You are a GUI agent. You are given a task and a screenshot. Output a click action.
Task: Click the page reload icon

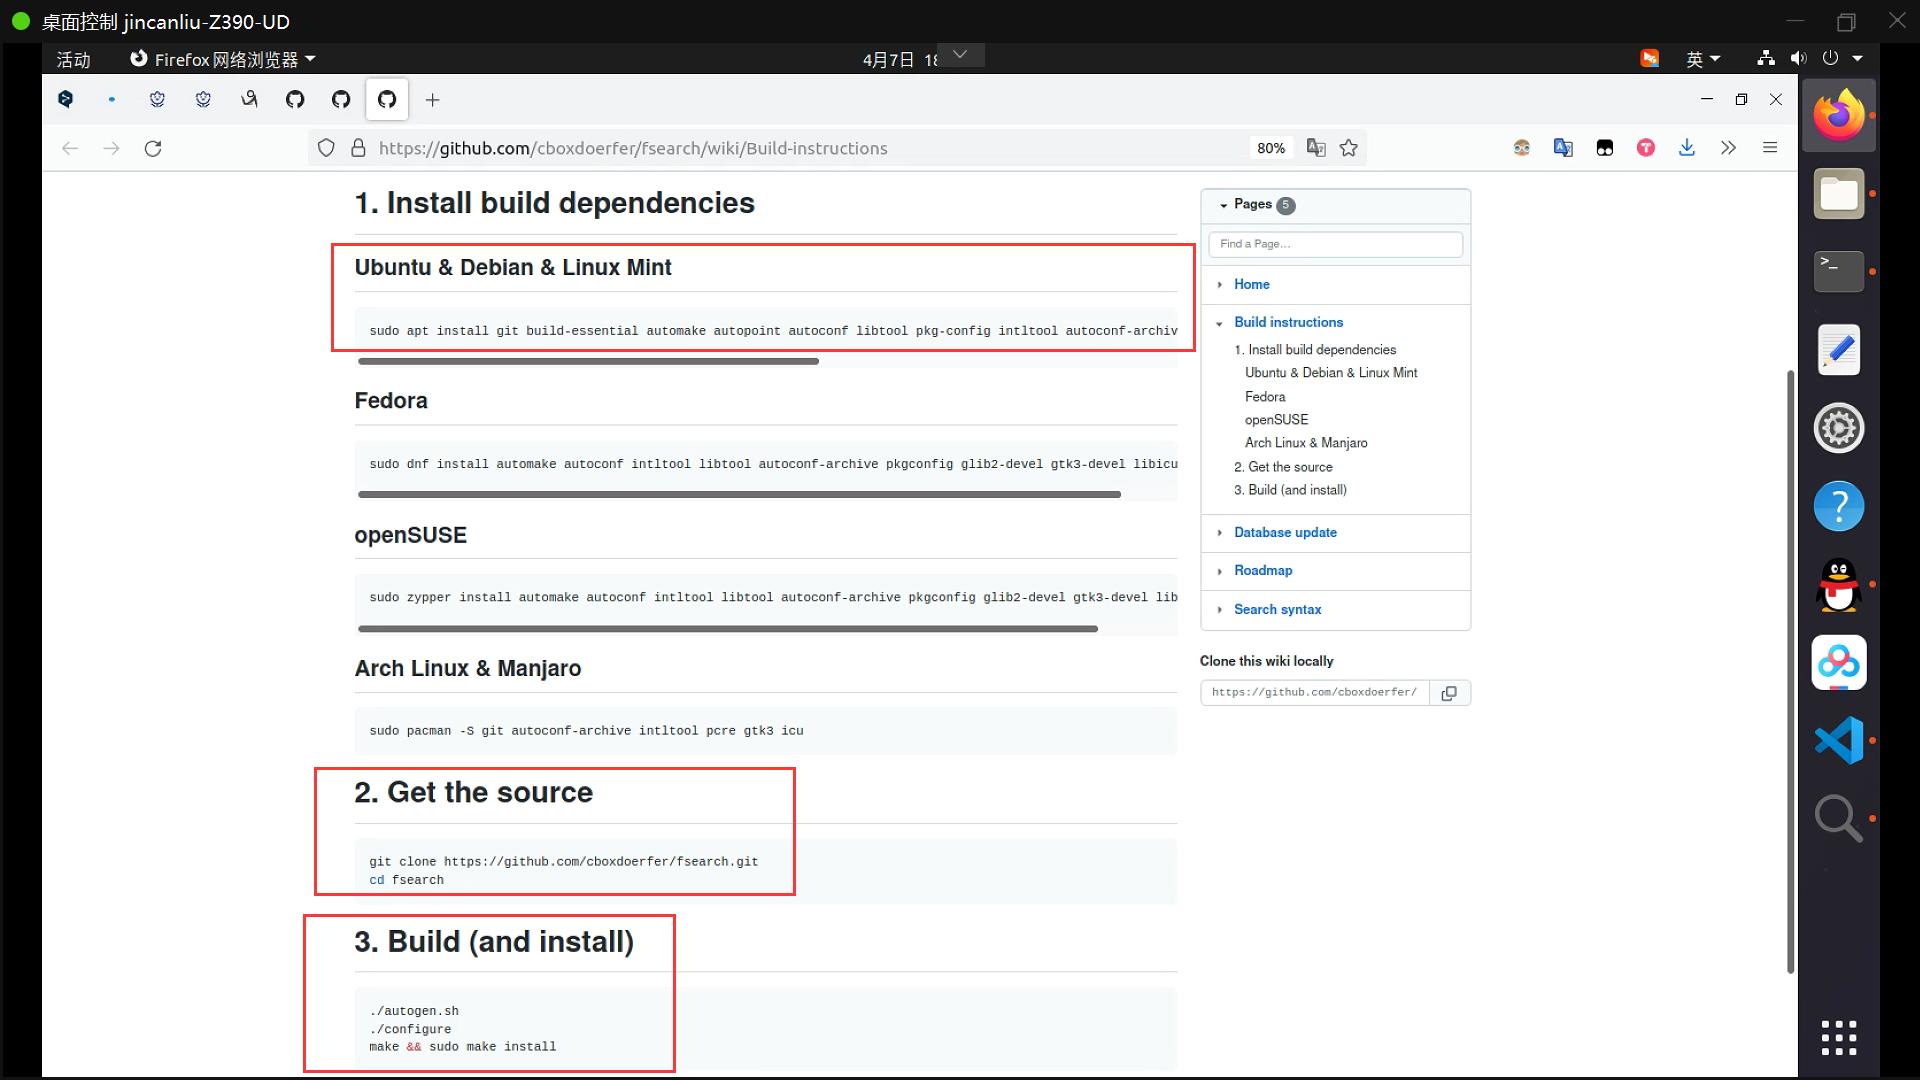pos(153,148)
